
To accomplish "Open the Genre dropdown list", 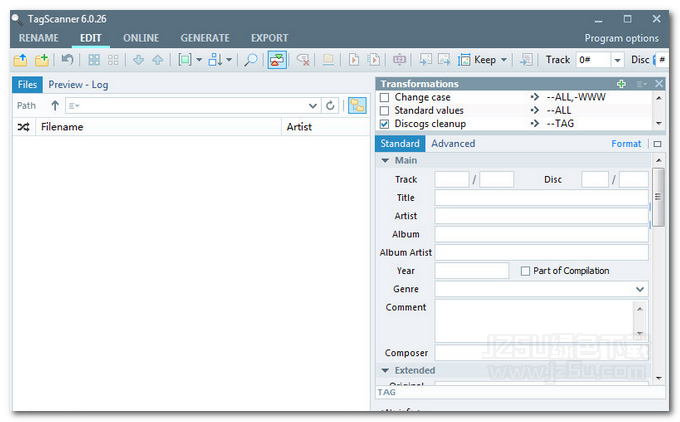I will (x=640, y=289).
